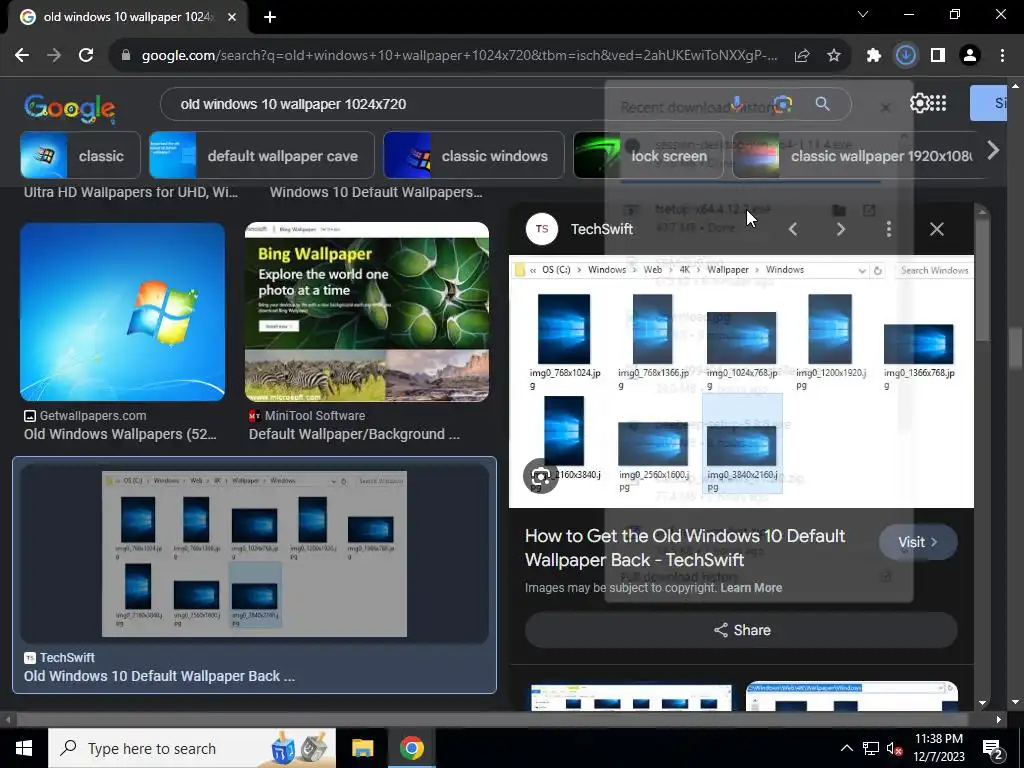Go back with the browser back arrow
The image size is (1024, 768).
[22, 56]
